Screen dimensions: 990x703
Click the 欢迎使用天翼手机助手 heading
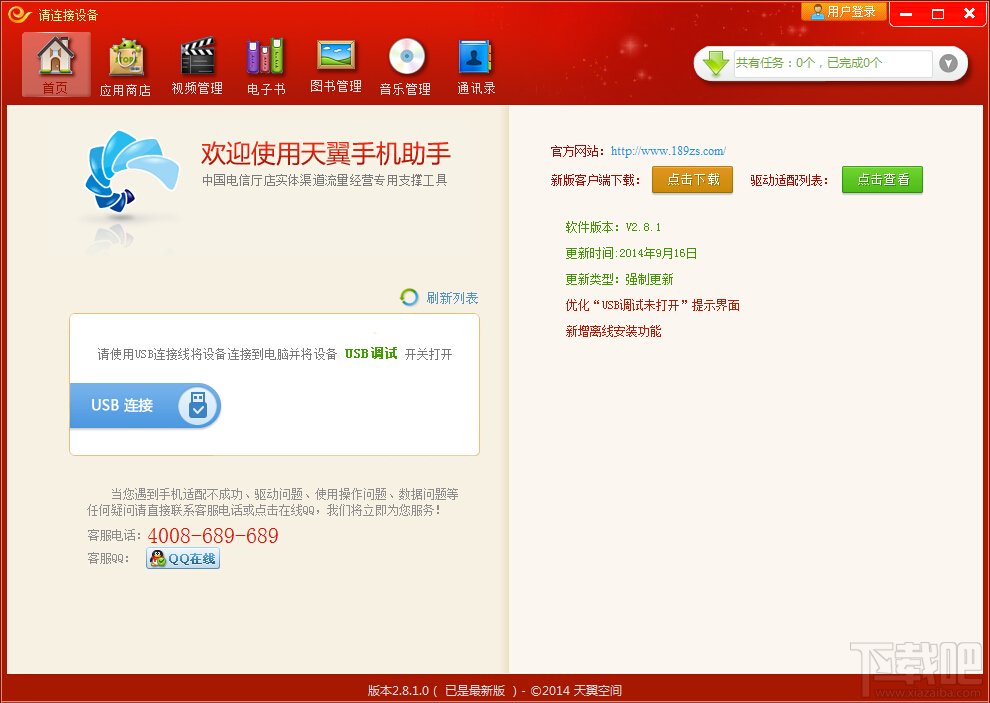[326, 153]
